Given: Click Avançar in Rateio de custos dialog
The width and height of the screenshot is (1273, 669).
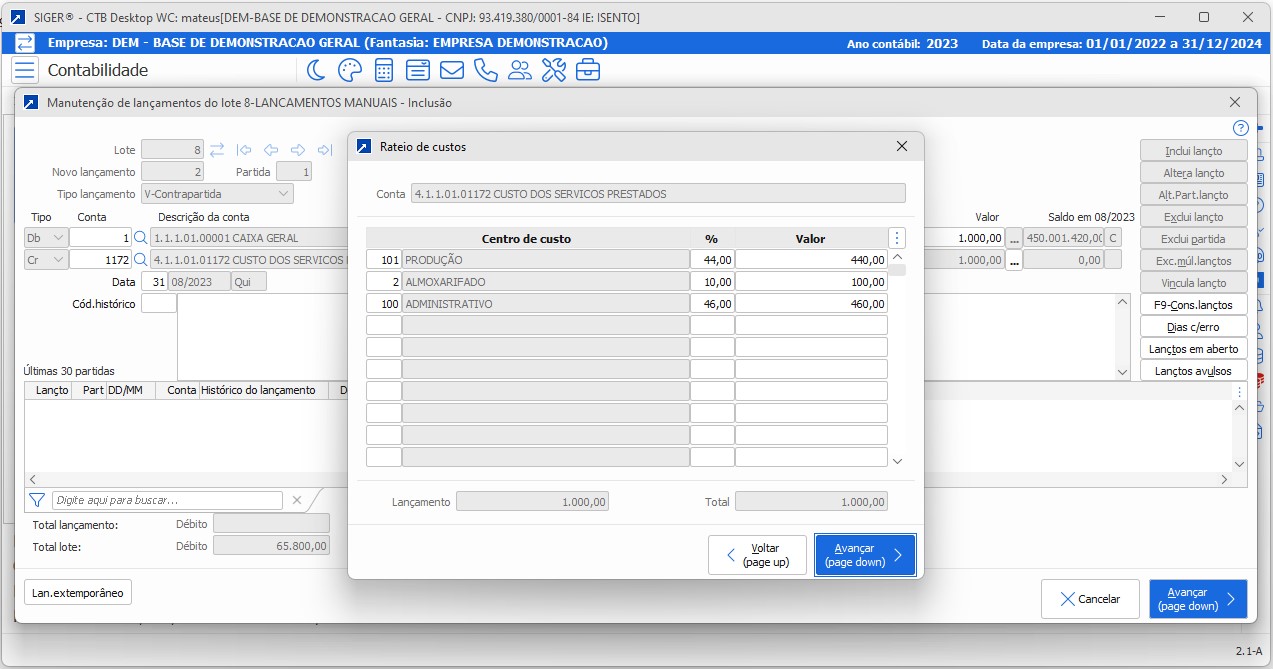Looking at the screenshot, I should tap(865, 555).
